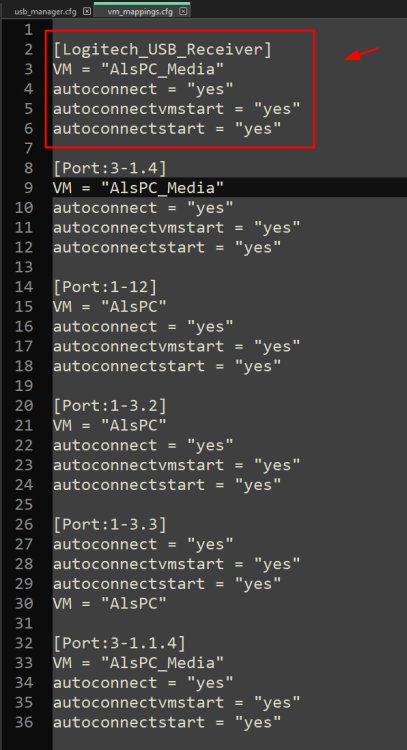Click the [Port:1-12] section header
407x750 pixels.
[105, 287]
